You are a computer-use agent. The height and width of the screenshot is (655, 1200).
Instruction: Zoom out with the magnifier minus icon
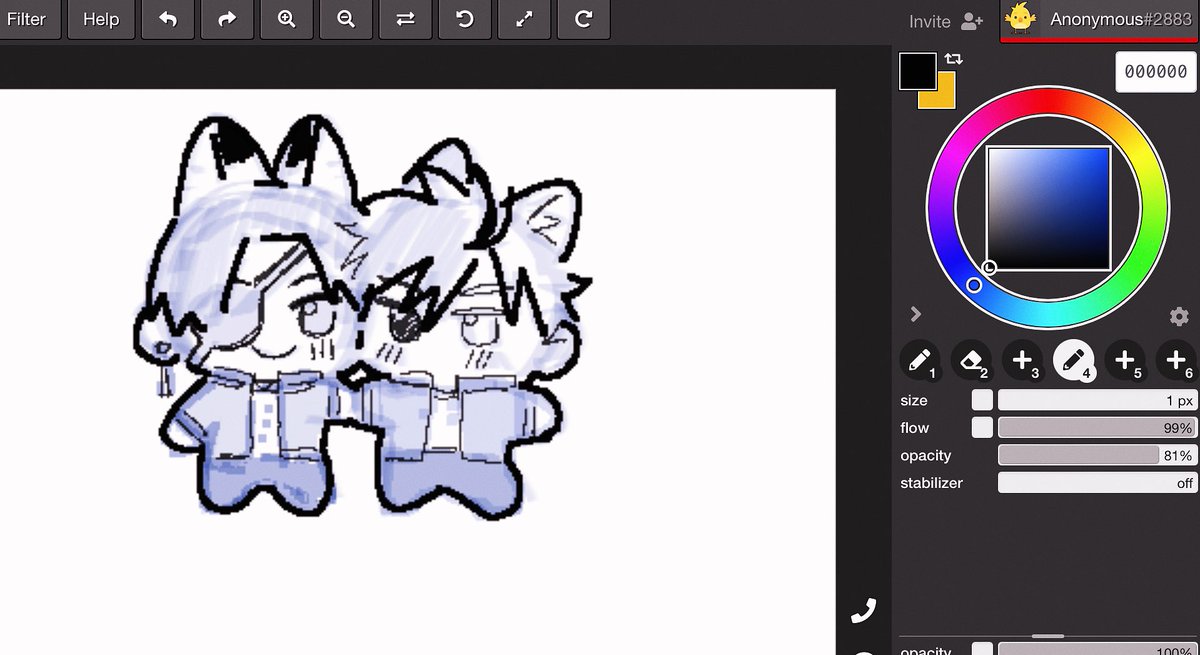(346, 19)
